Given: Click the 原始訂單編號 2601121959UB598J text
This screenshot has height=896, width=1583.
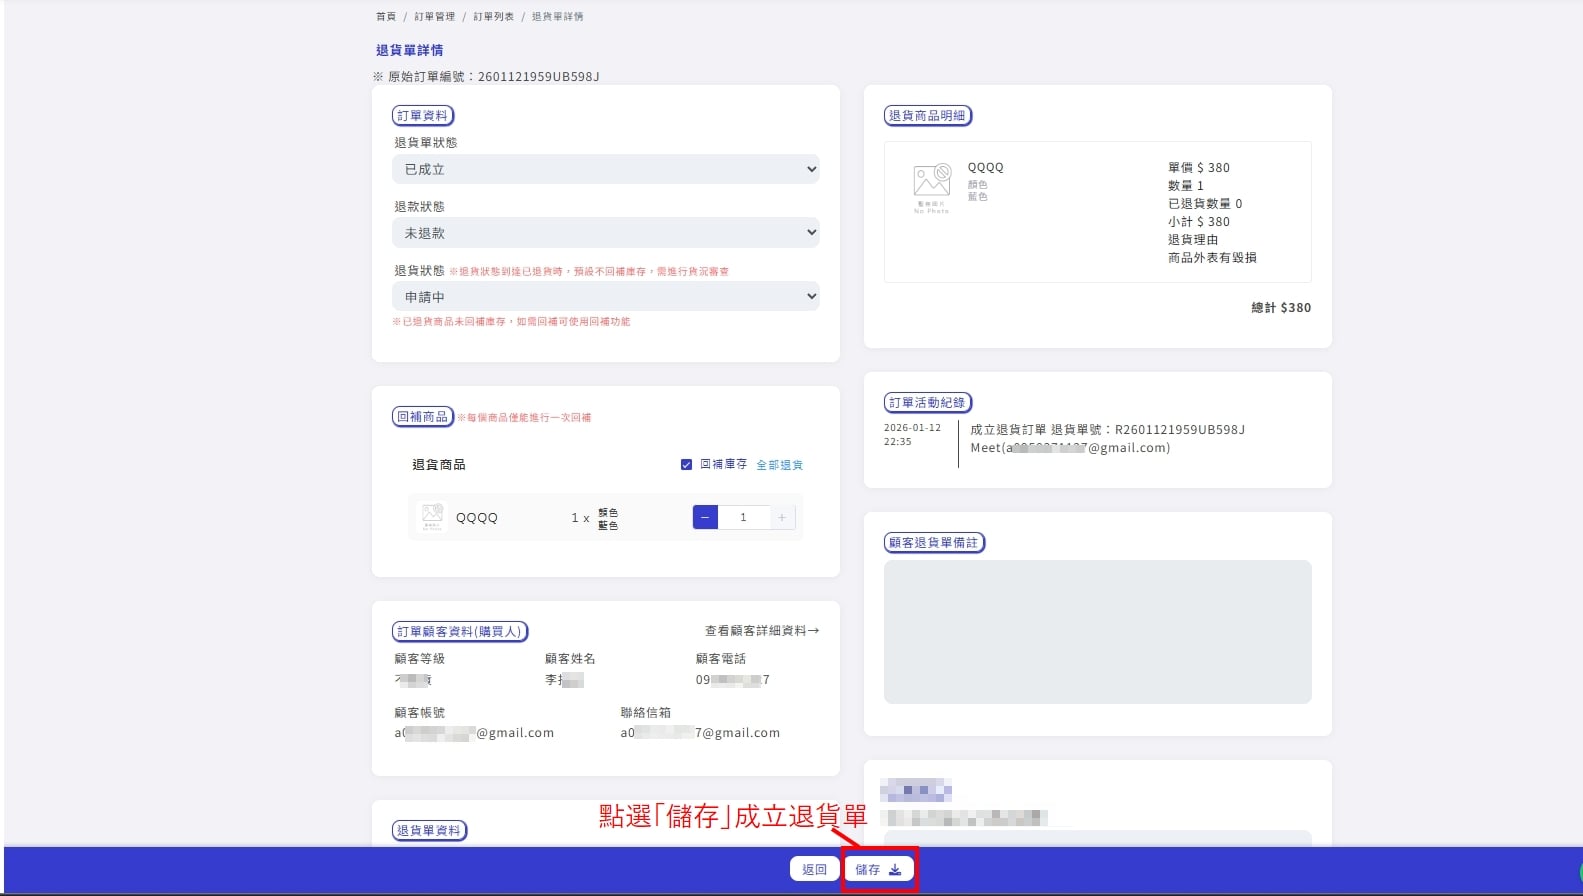Looking at the screenshot, I should click(x=486, y=77).
